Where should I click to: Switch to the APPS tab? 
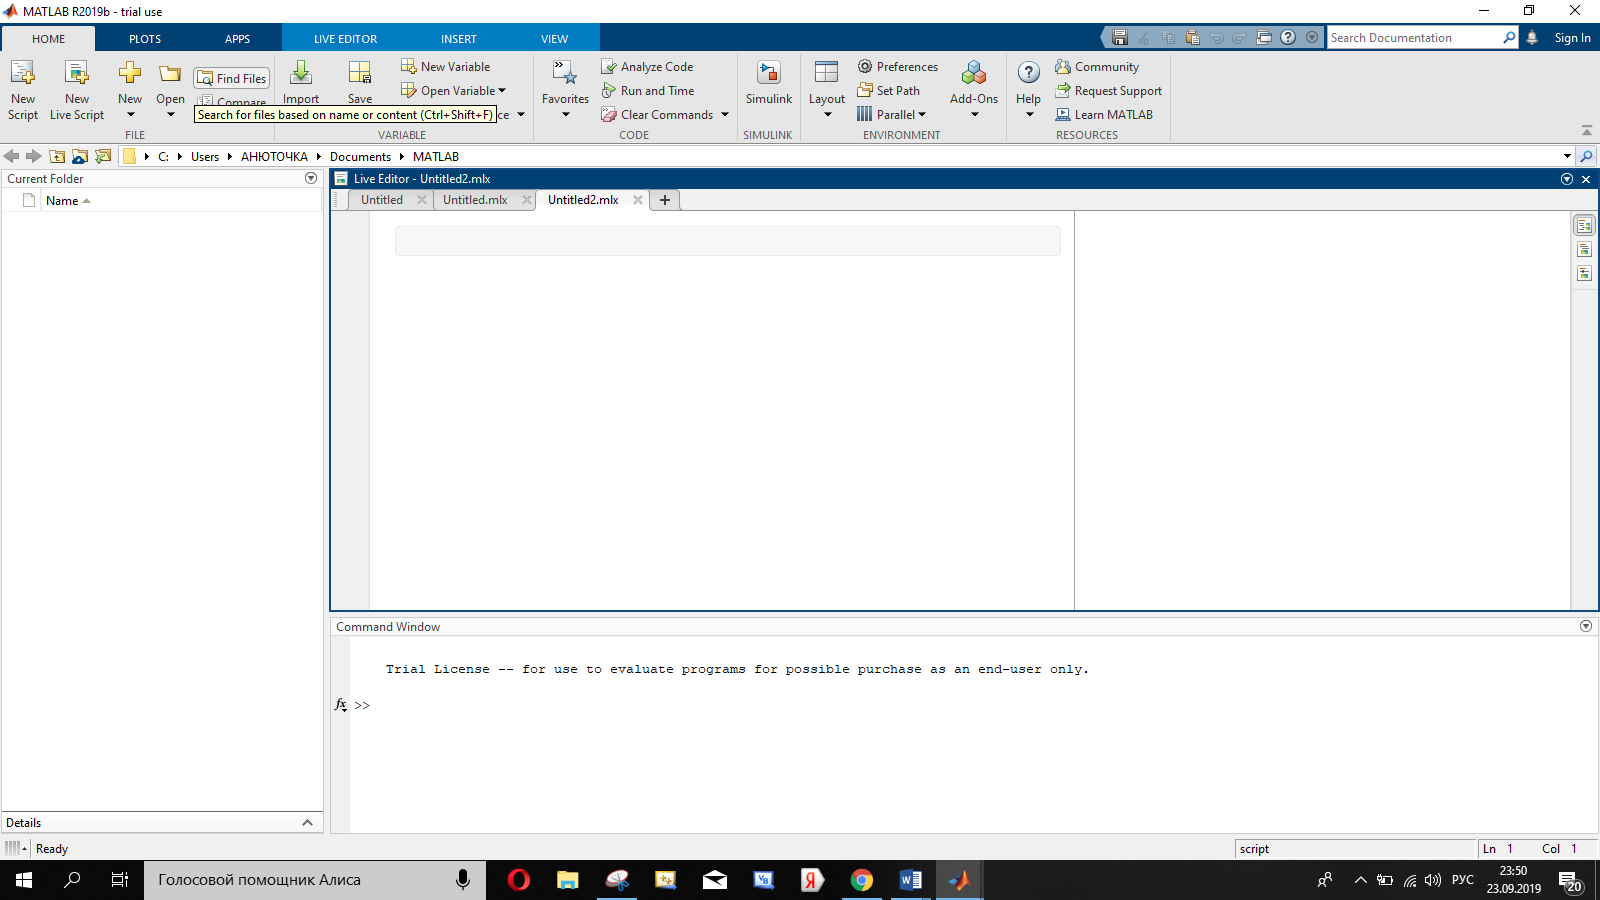tap(237, 39)
